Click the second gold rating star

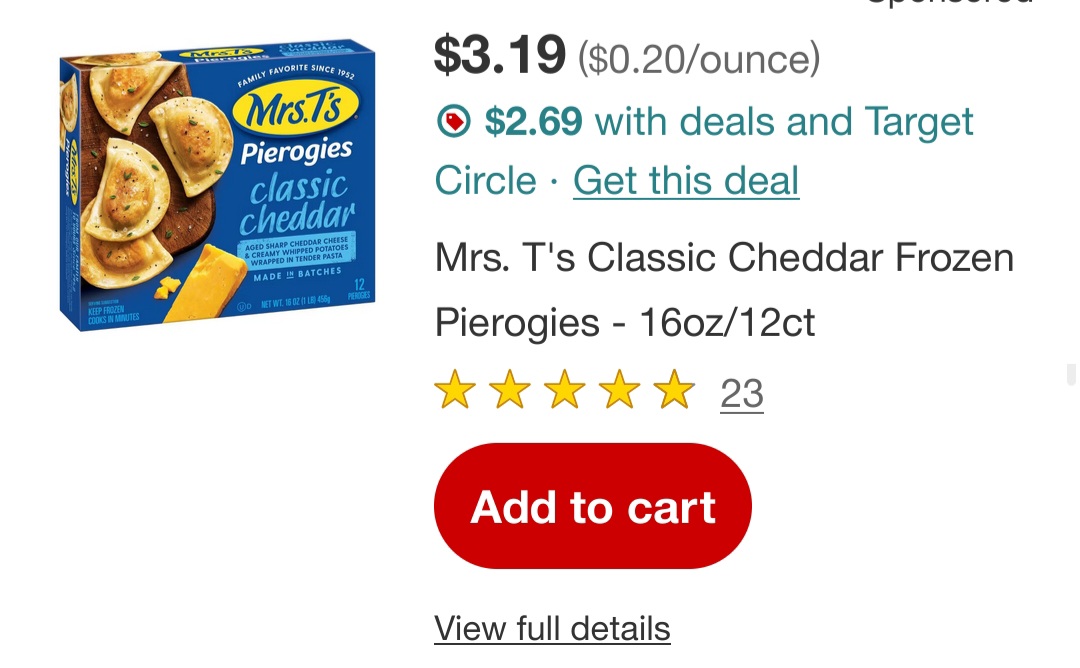click(510, 391)
